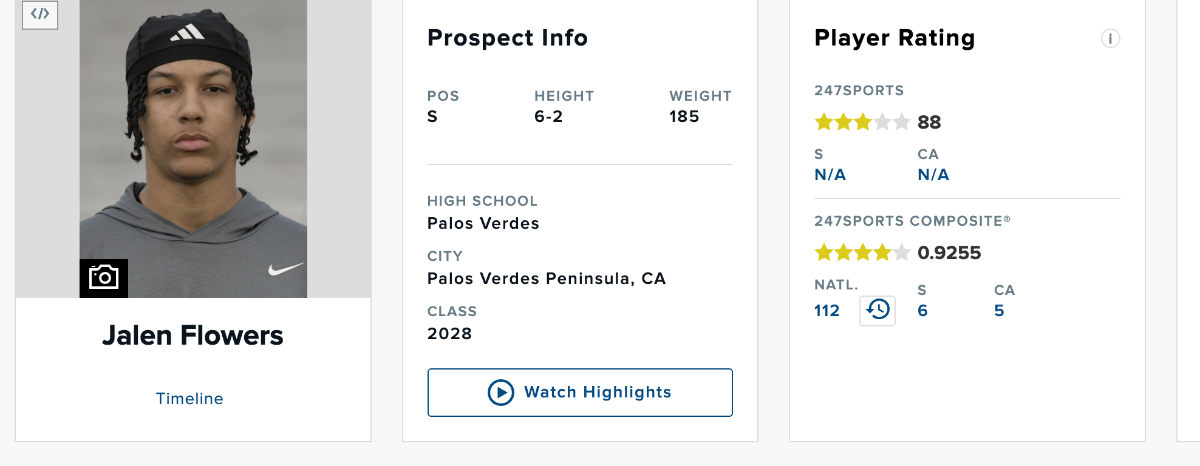Screen dimensions: 1200x466
Task: Click the Composite four-star rating
Action: click(x=862, y=253)
